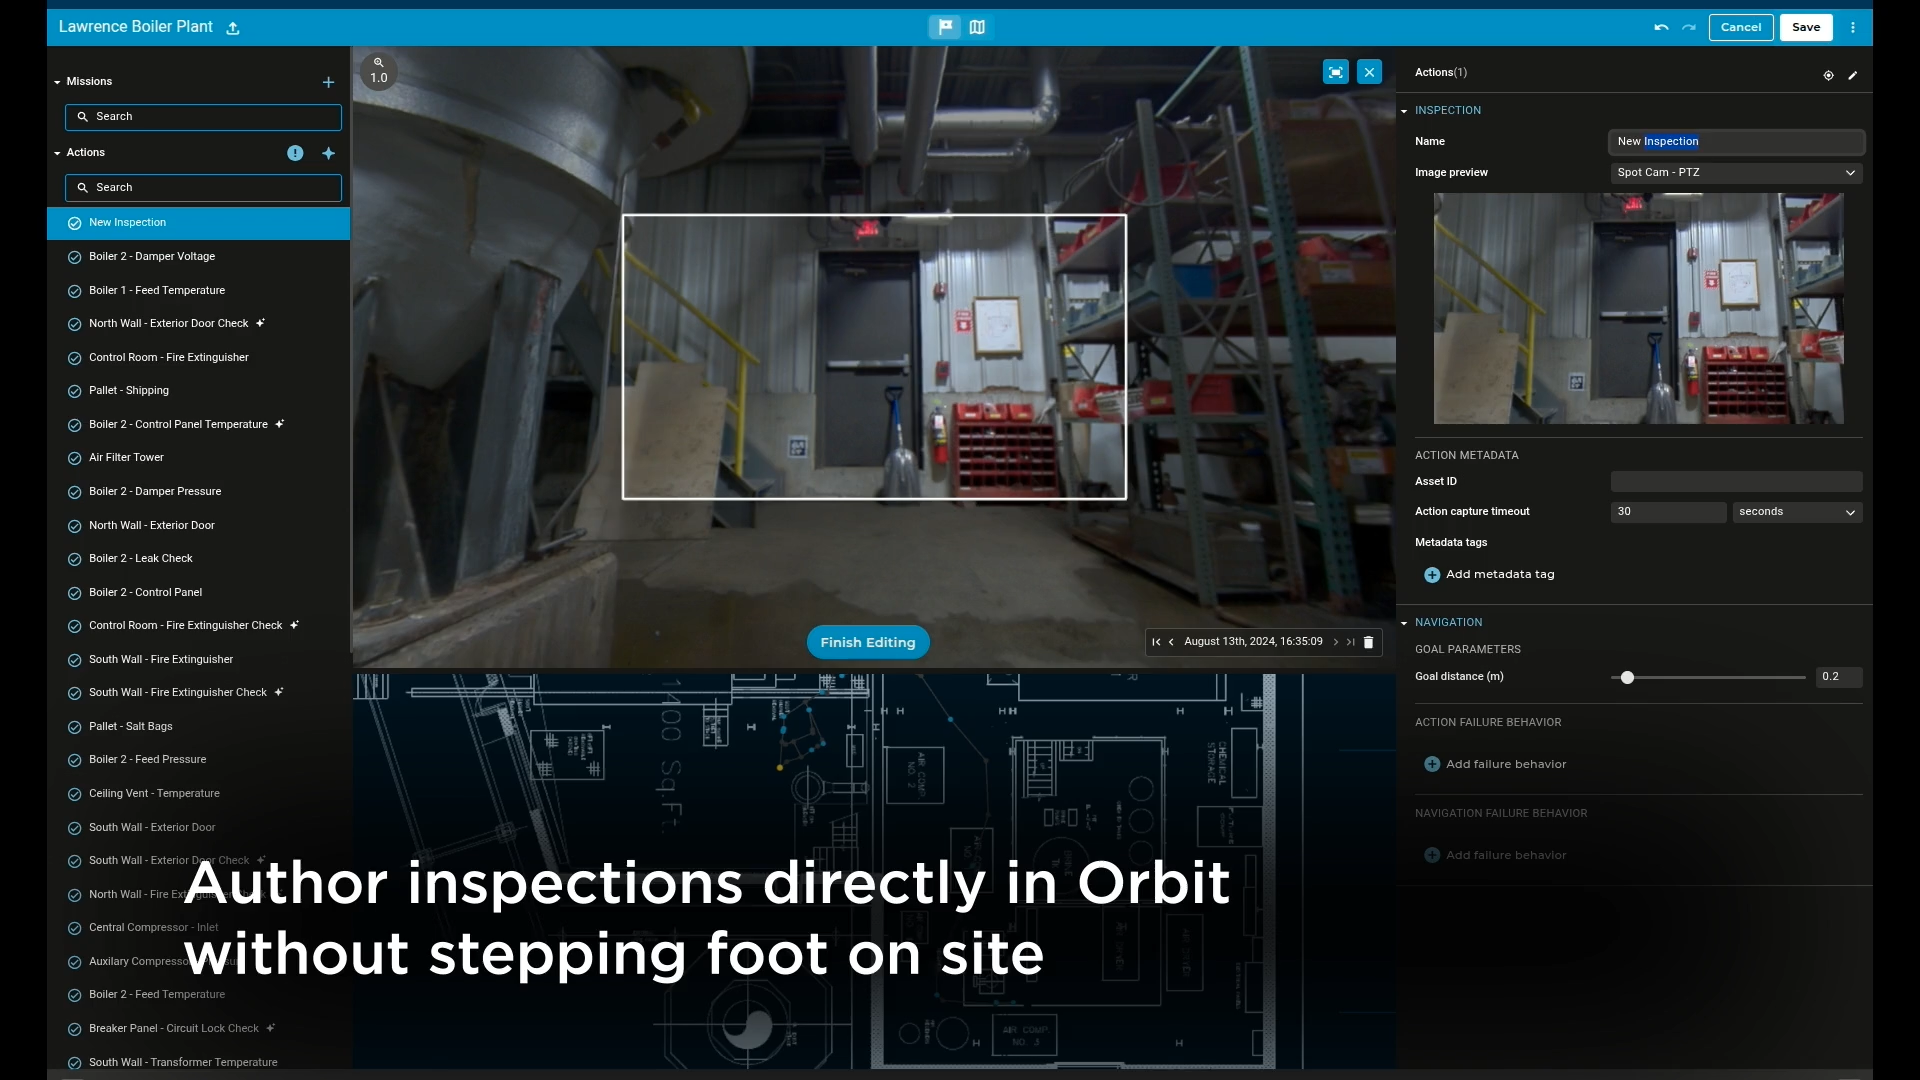Collapse the Missions section
The image size is (1920, 1080).
click(x=57, y=82)
